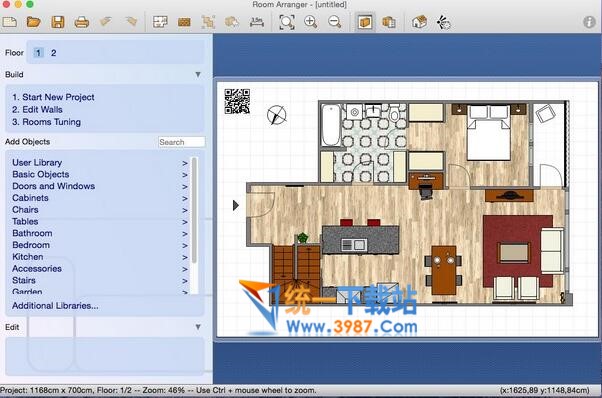Click the Search objects field
The image size is (602, 398).
[x=182, y=142]
